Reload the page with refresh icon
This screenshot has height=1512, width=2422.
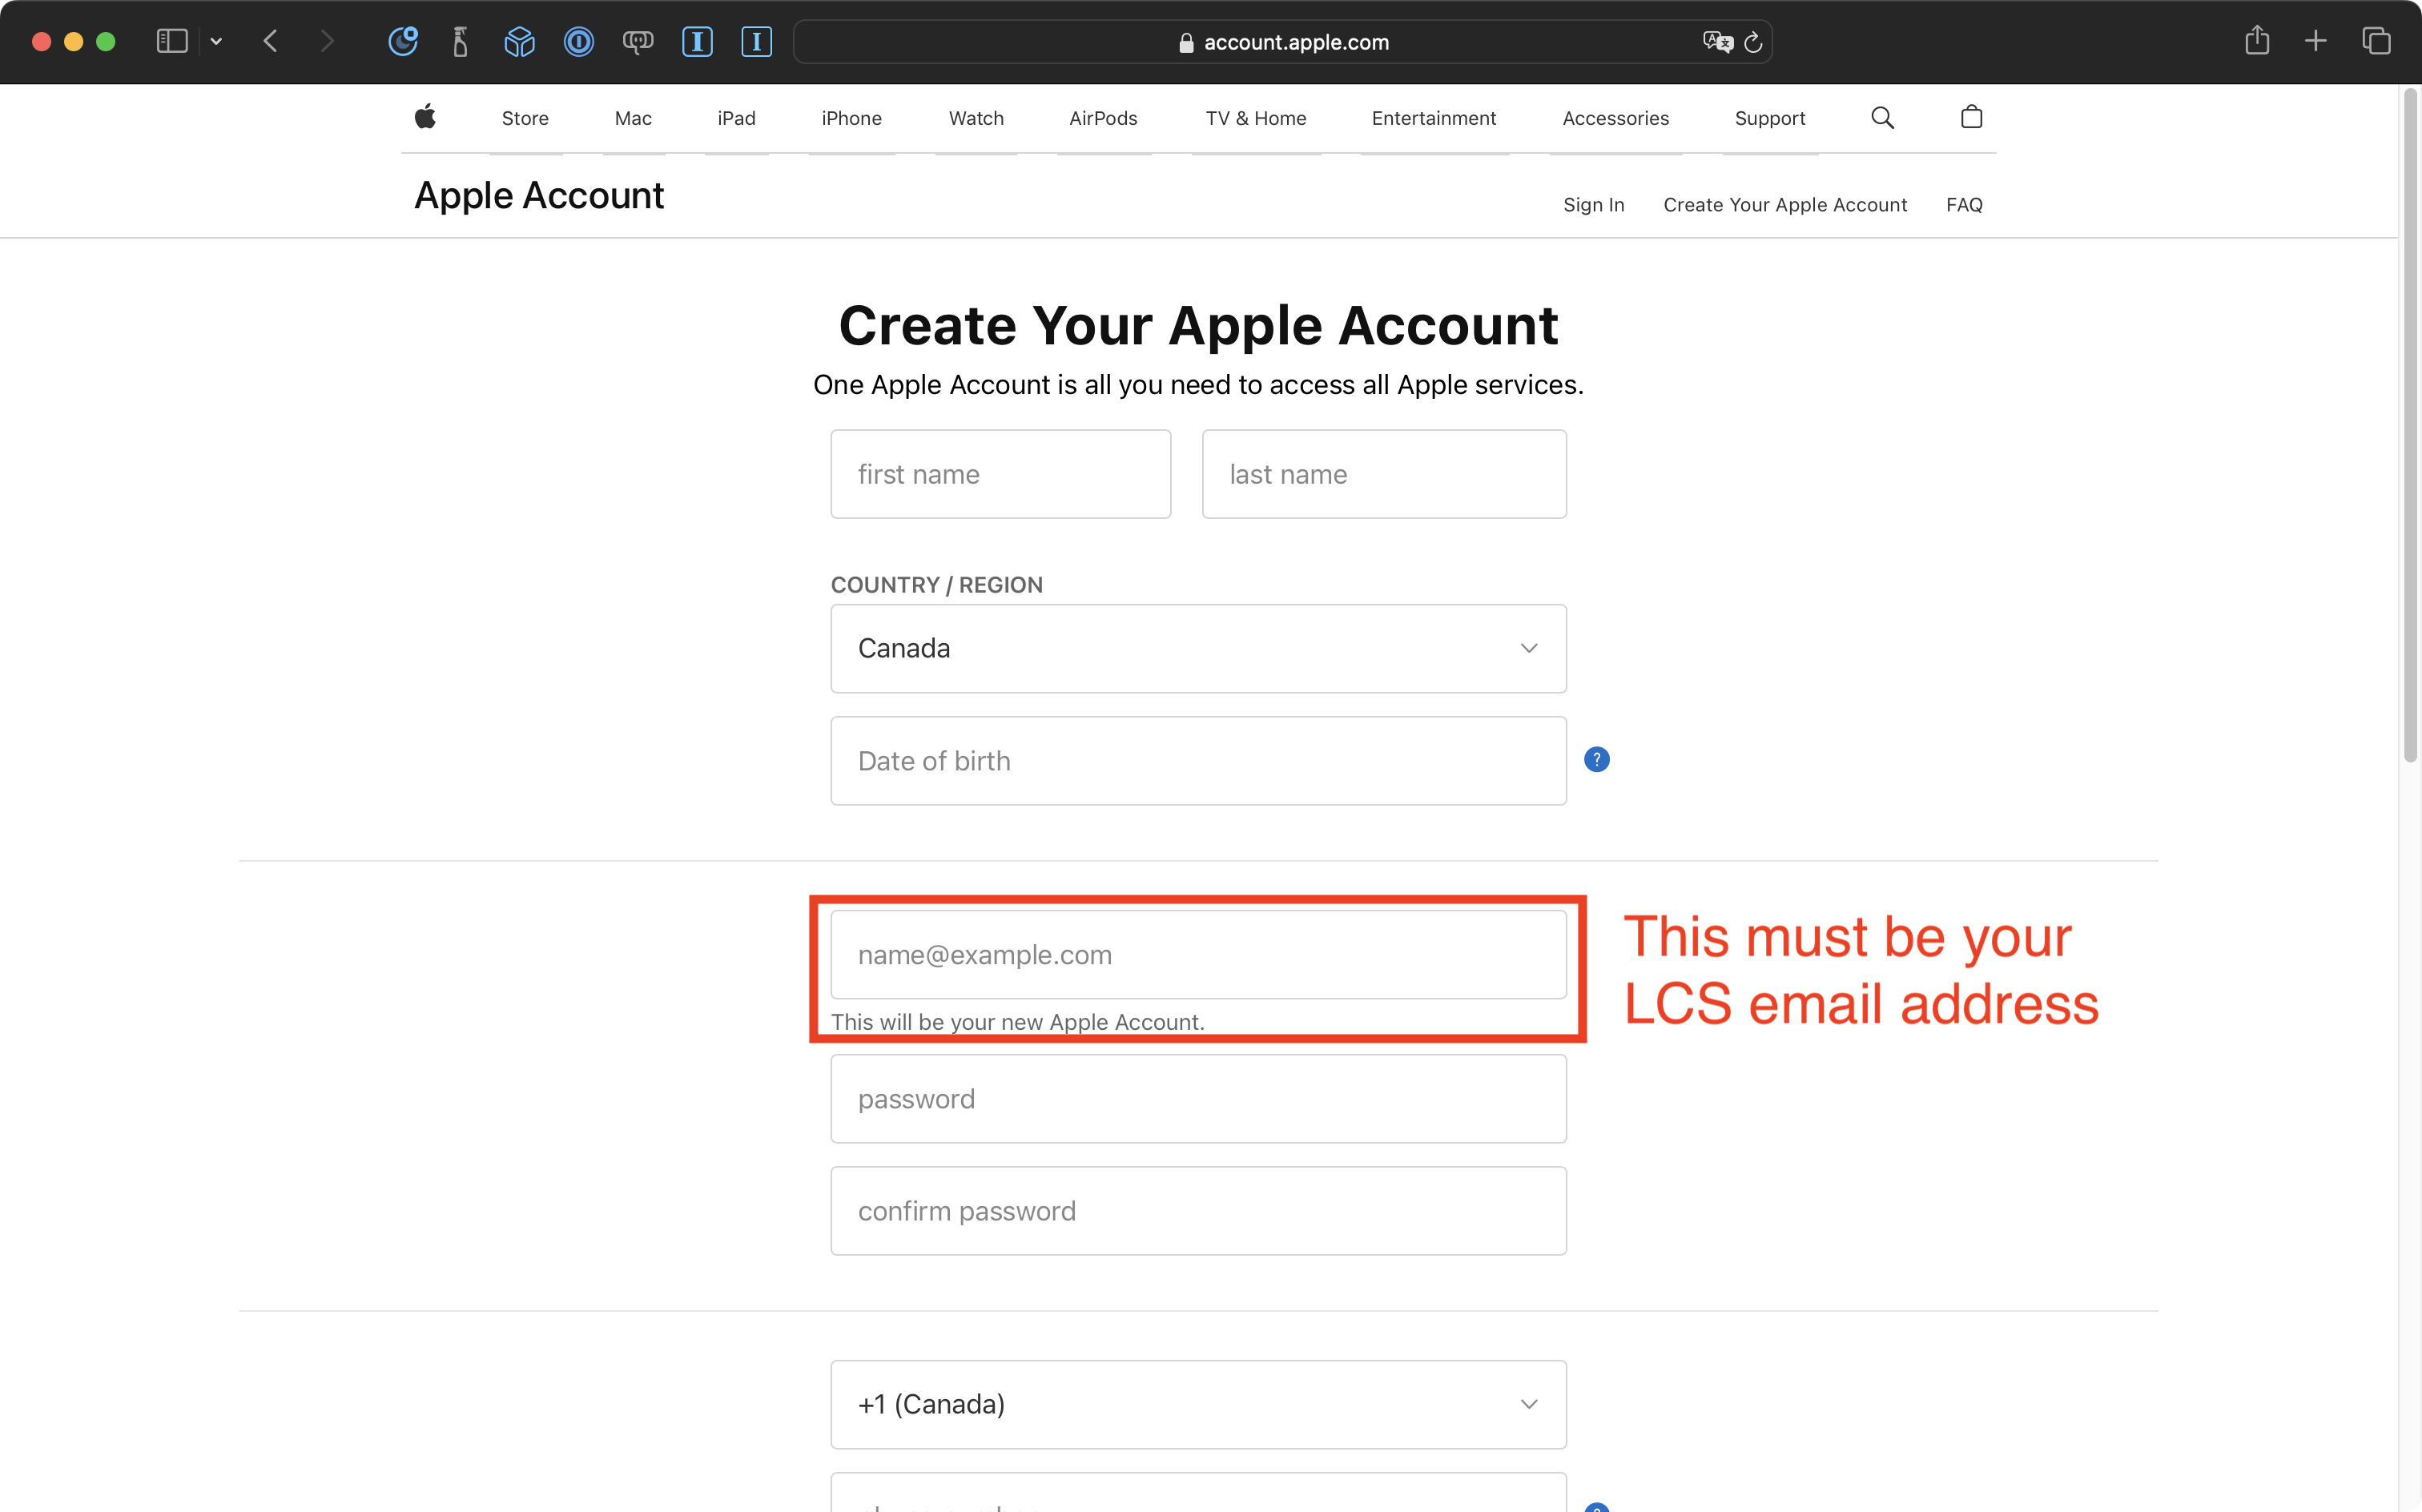coord(1753,42)
